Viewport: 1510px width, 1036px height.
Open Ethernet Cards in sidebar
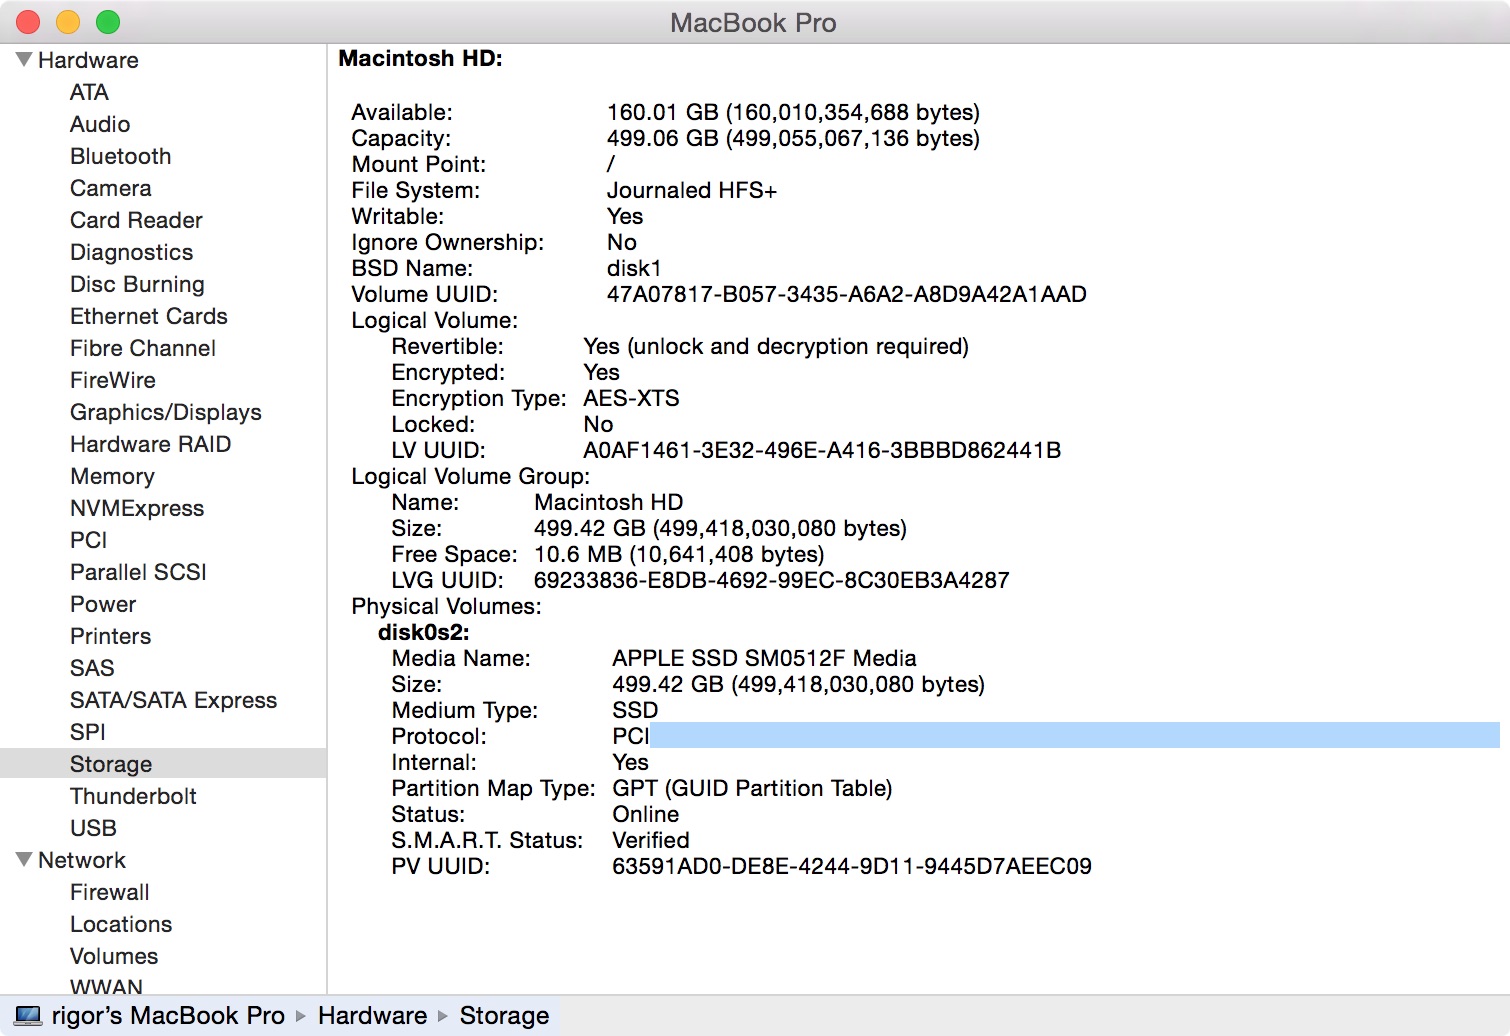[x=149, y=316]
